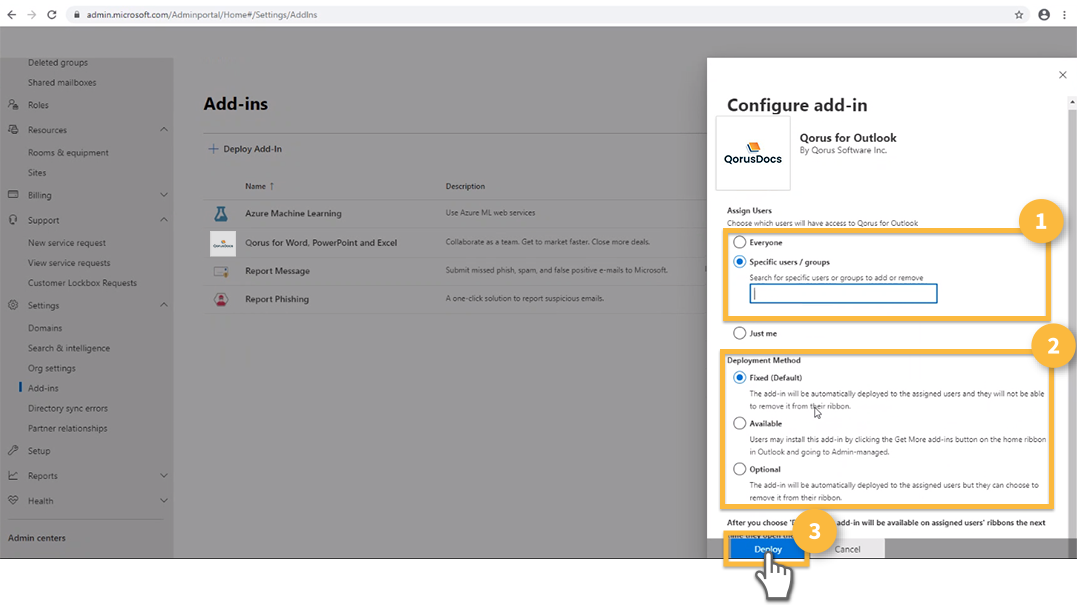Click the Report Message add-in icon

point(221,271)
